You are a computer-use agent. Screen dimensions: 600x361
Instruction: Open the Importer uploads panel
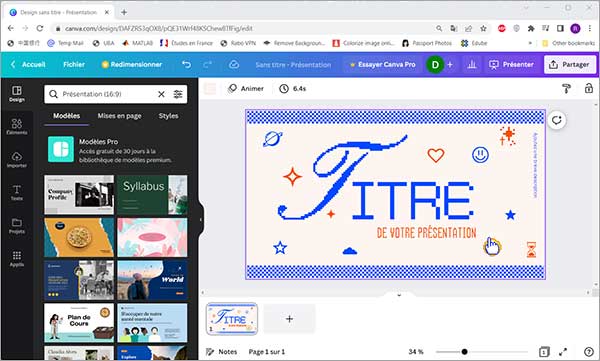point(17,160)
